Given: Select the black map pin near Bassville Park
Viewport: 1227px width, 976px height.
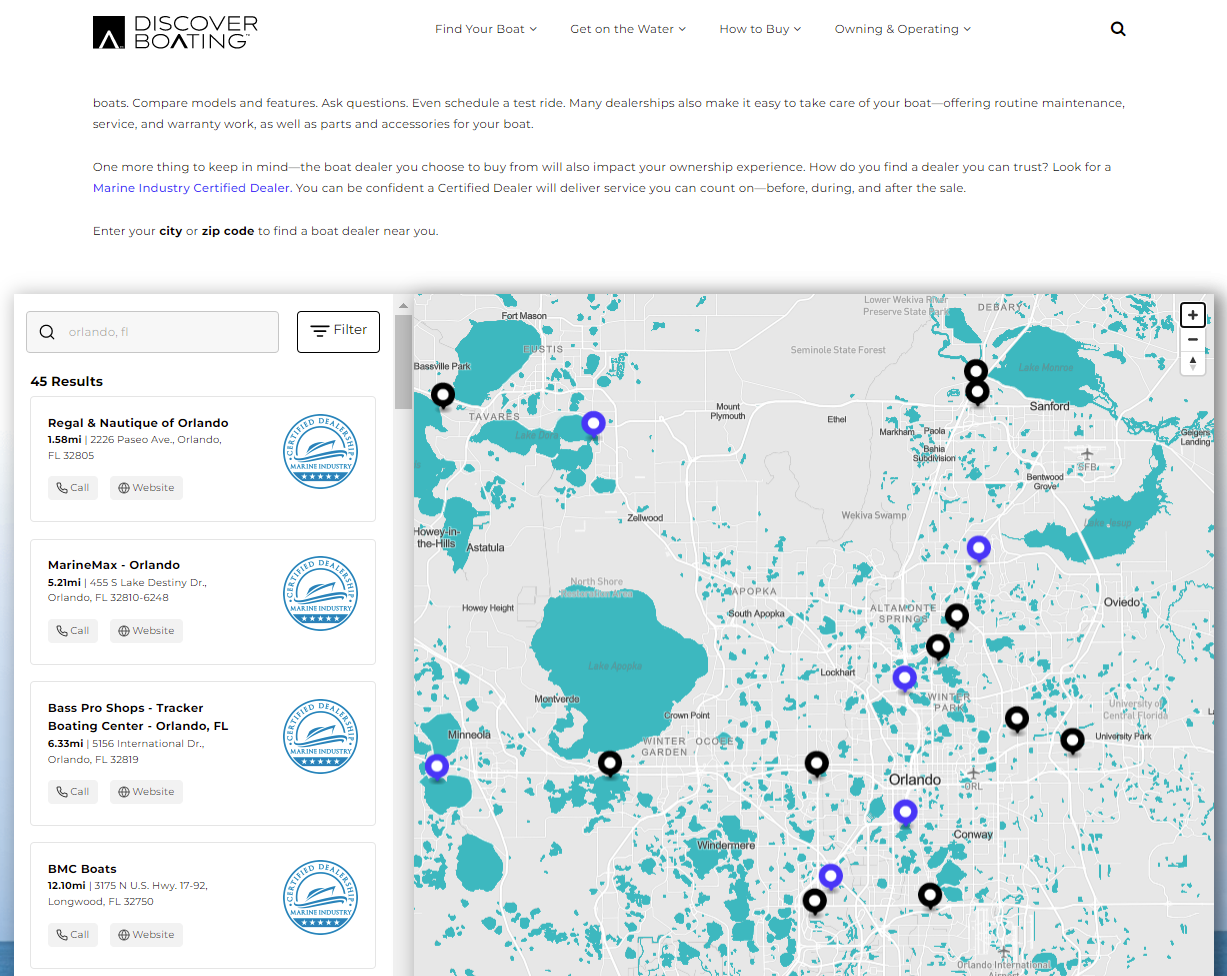Looking at the screenshot, I should 443,394.
